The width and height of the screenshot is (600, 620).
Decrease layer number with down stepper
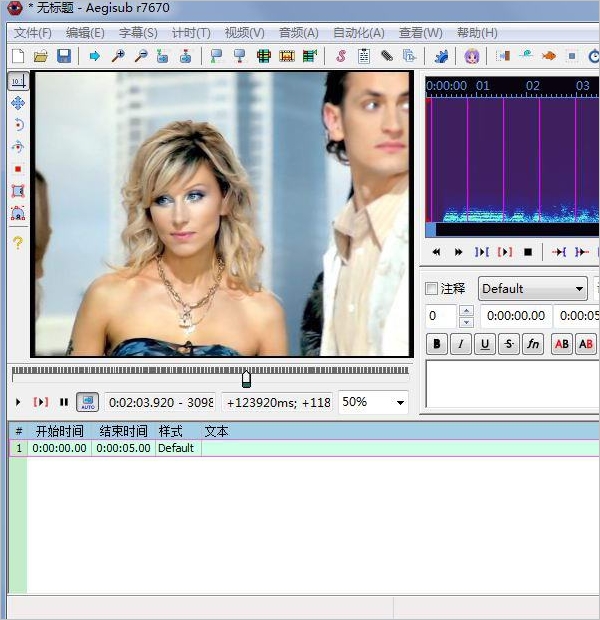[x=466, y=322]
